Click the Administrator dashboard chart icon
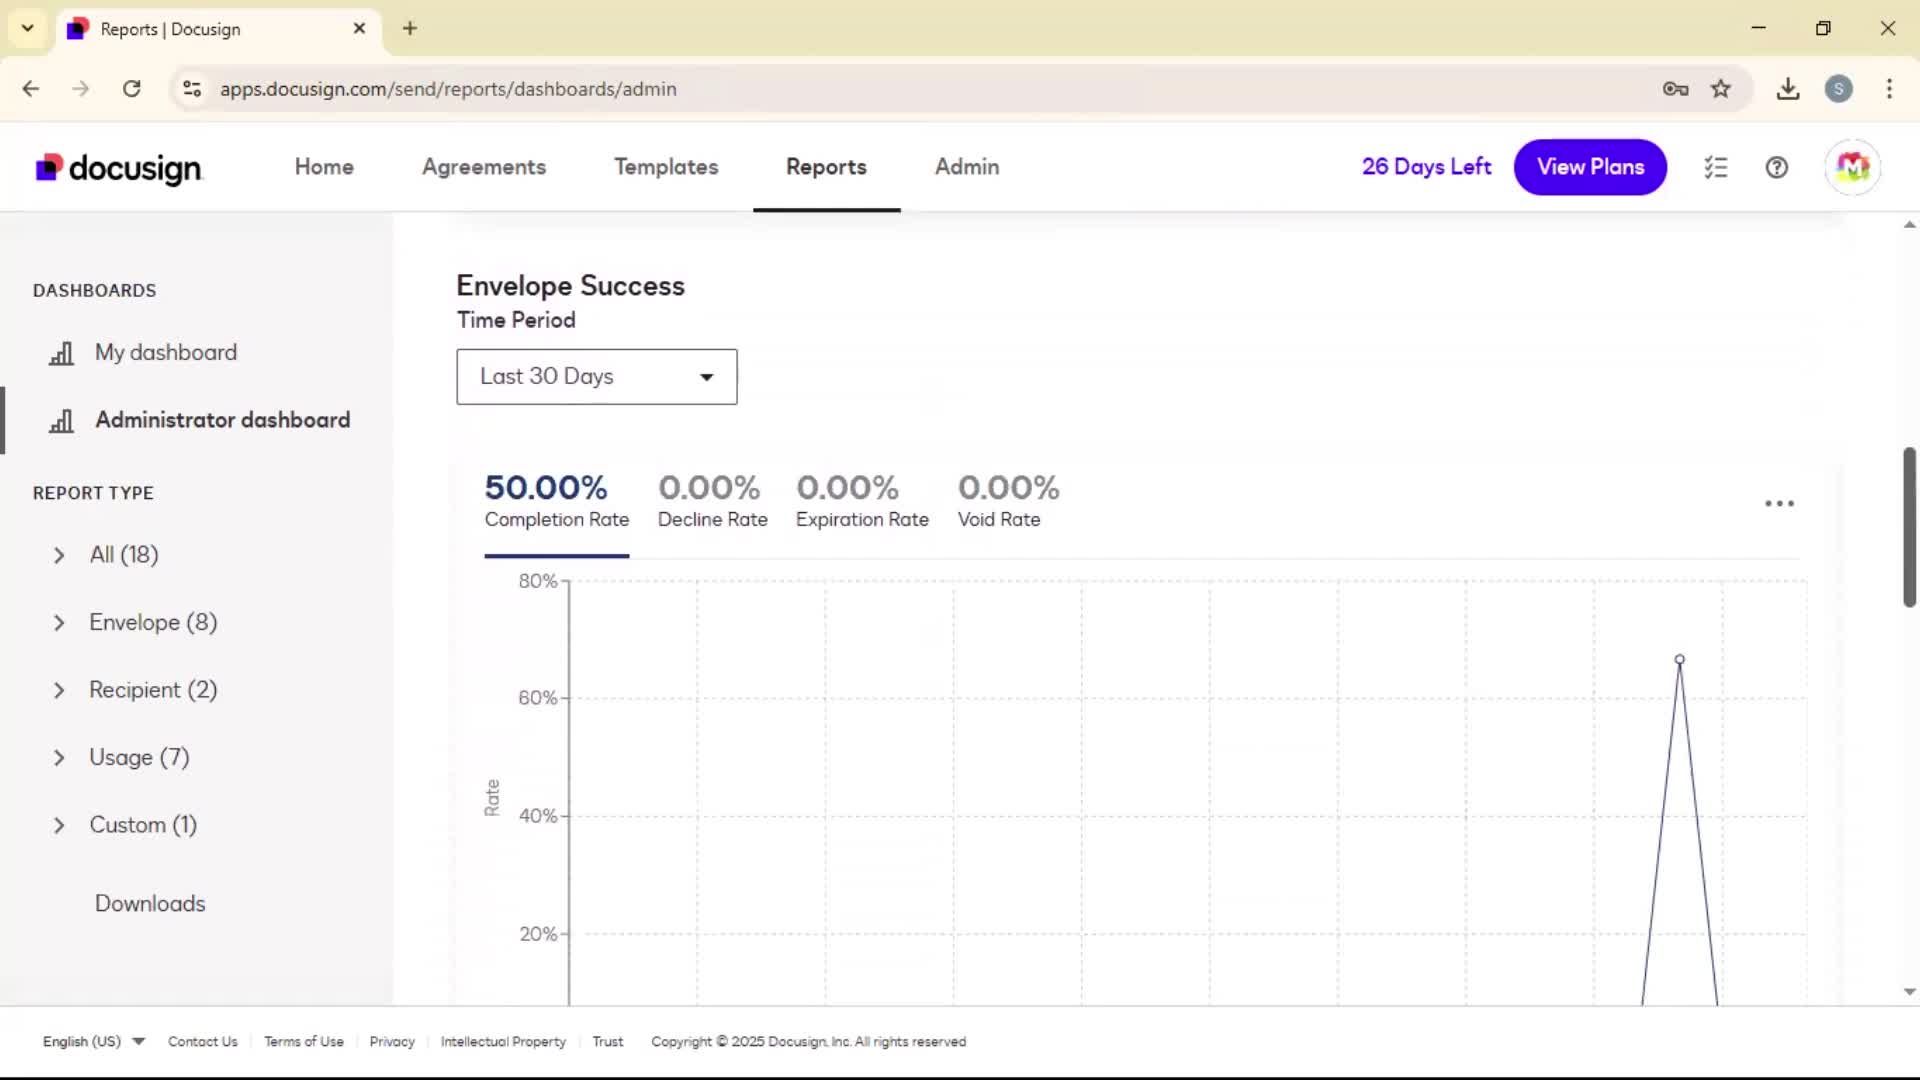Screen dimensions: 1920x1080 pos(62,421)
